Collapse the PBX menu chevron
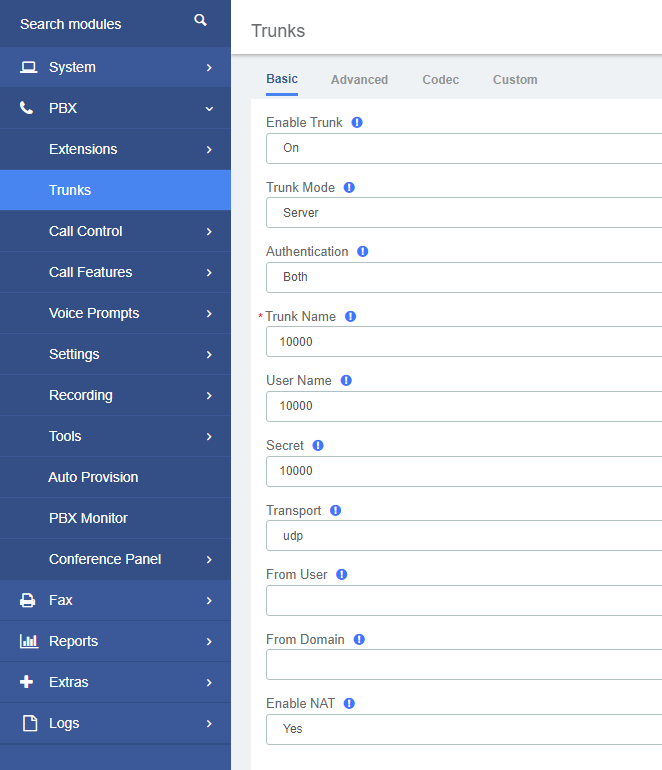This screenshot has height=770, width=662. pyautogui.click(x=209, y=109)
